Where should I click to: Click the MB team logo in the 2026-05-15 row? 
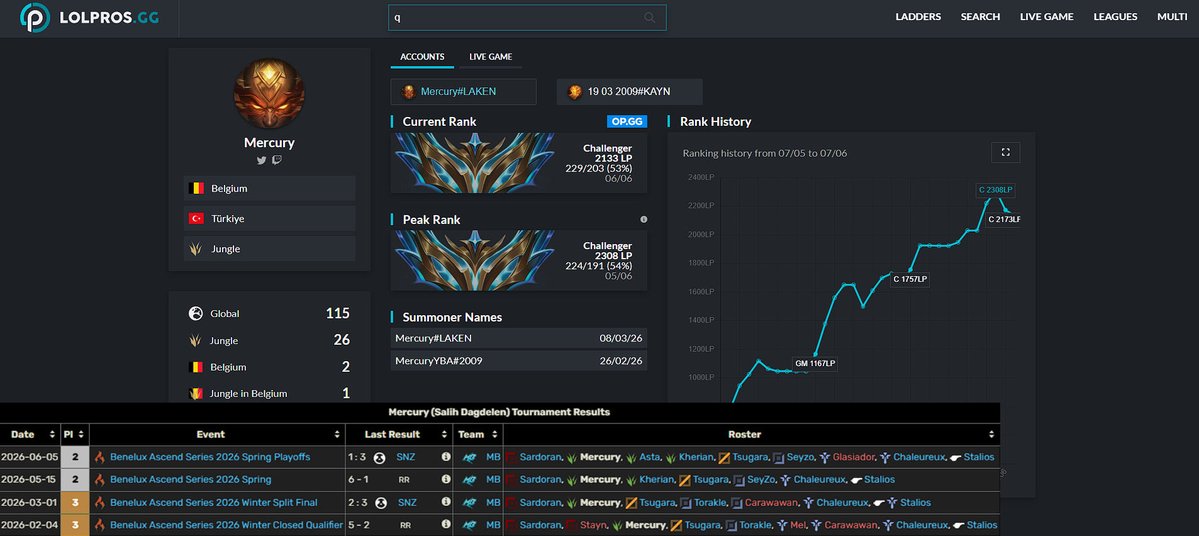pyautogui.click(x=470, y=479)
